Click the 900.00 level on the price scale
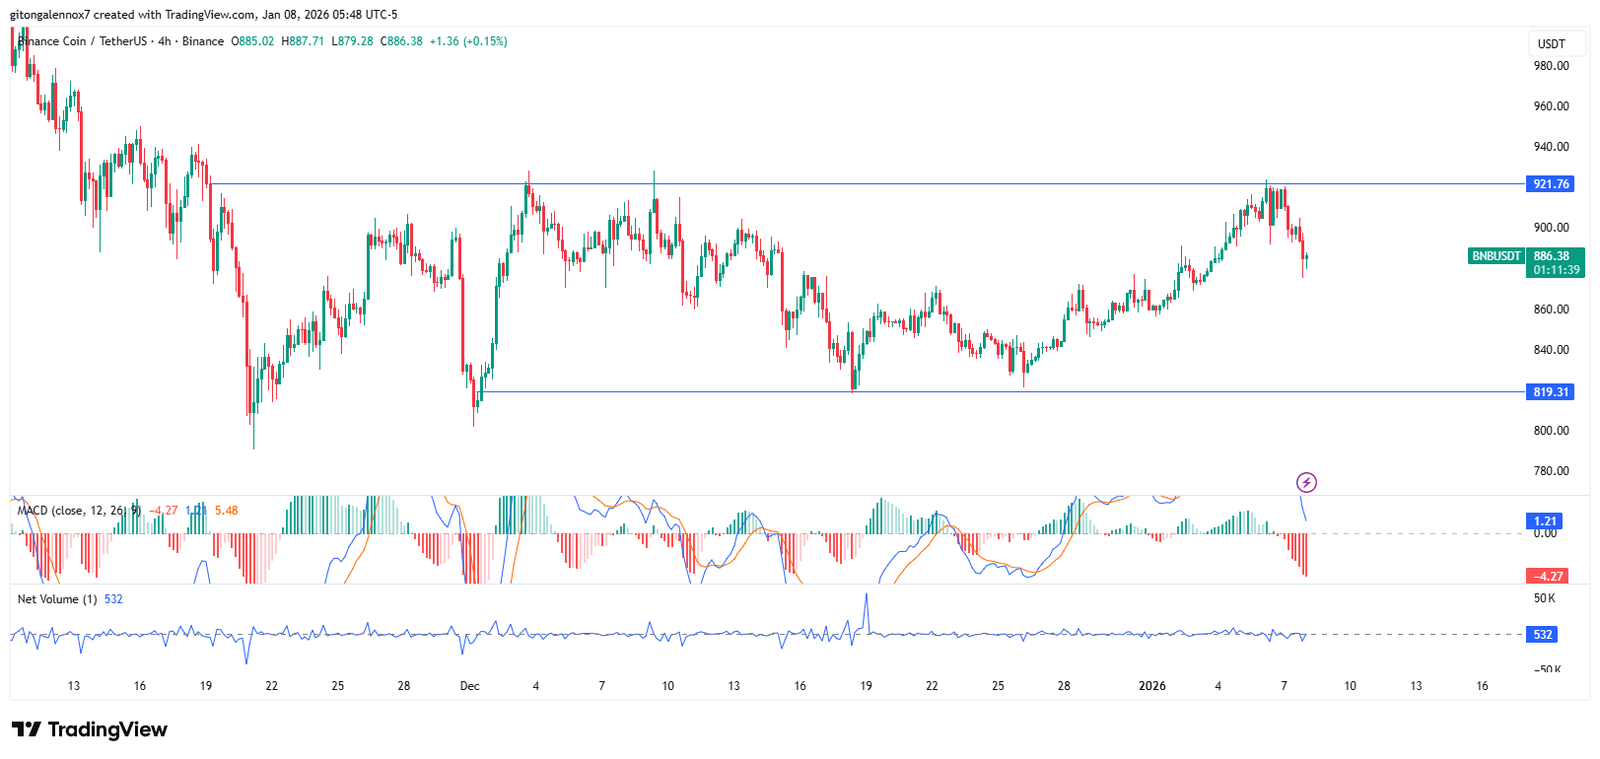1600x759 pixels. (1551, 227)
